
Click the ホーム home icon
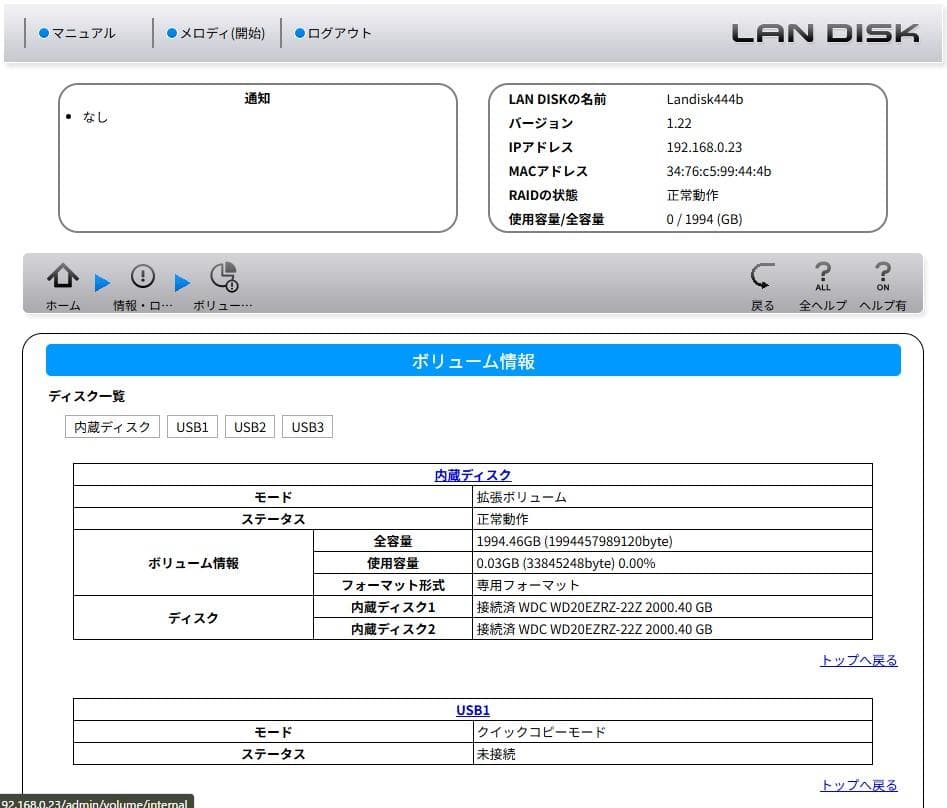coord(62,278)
